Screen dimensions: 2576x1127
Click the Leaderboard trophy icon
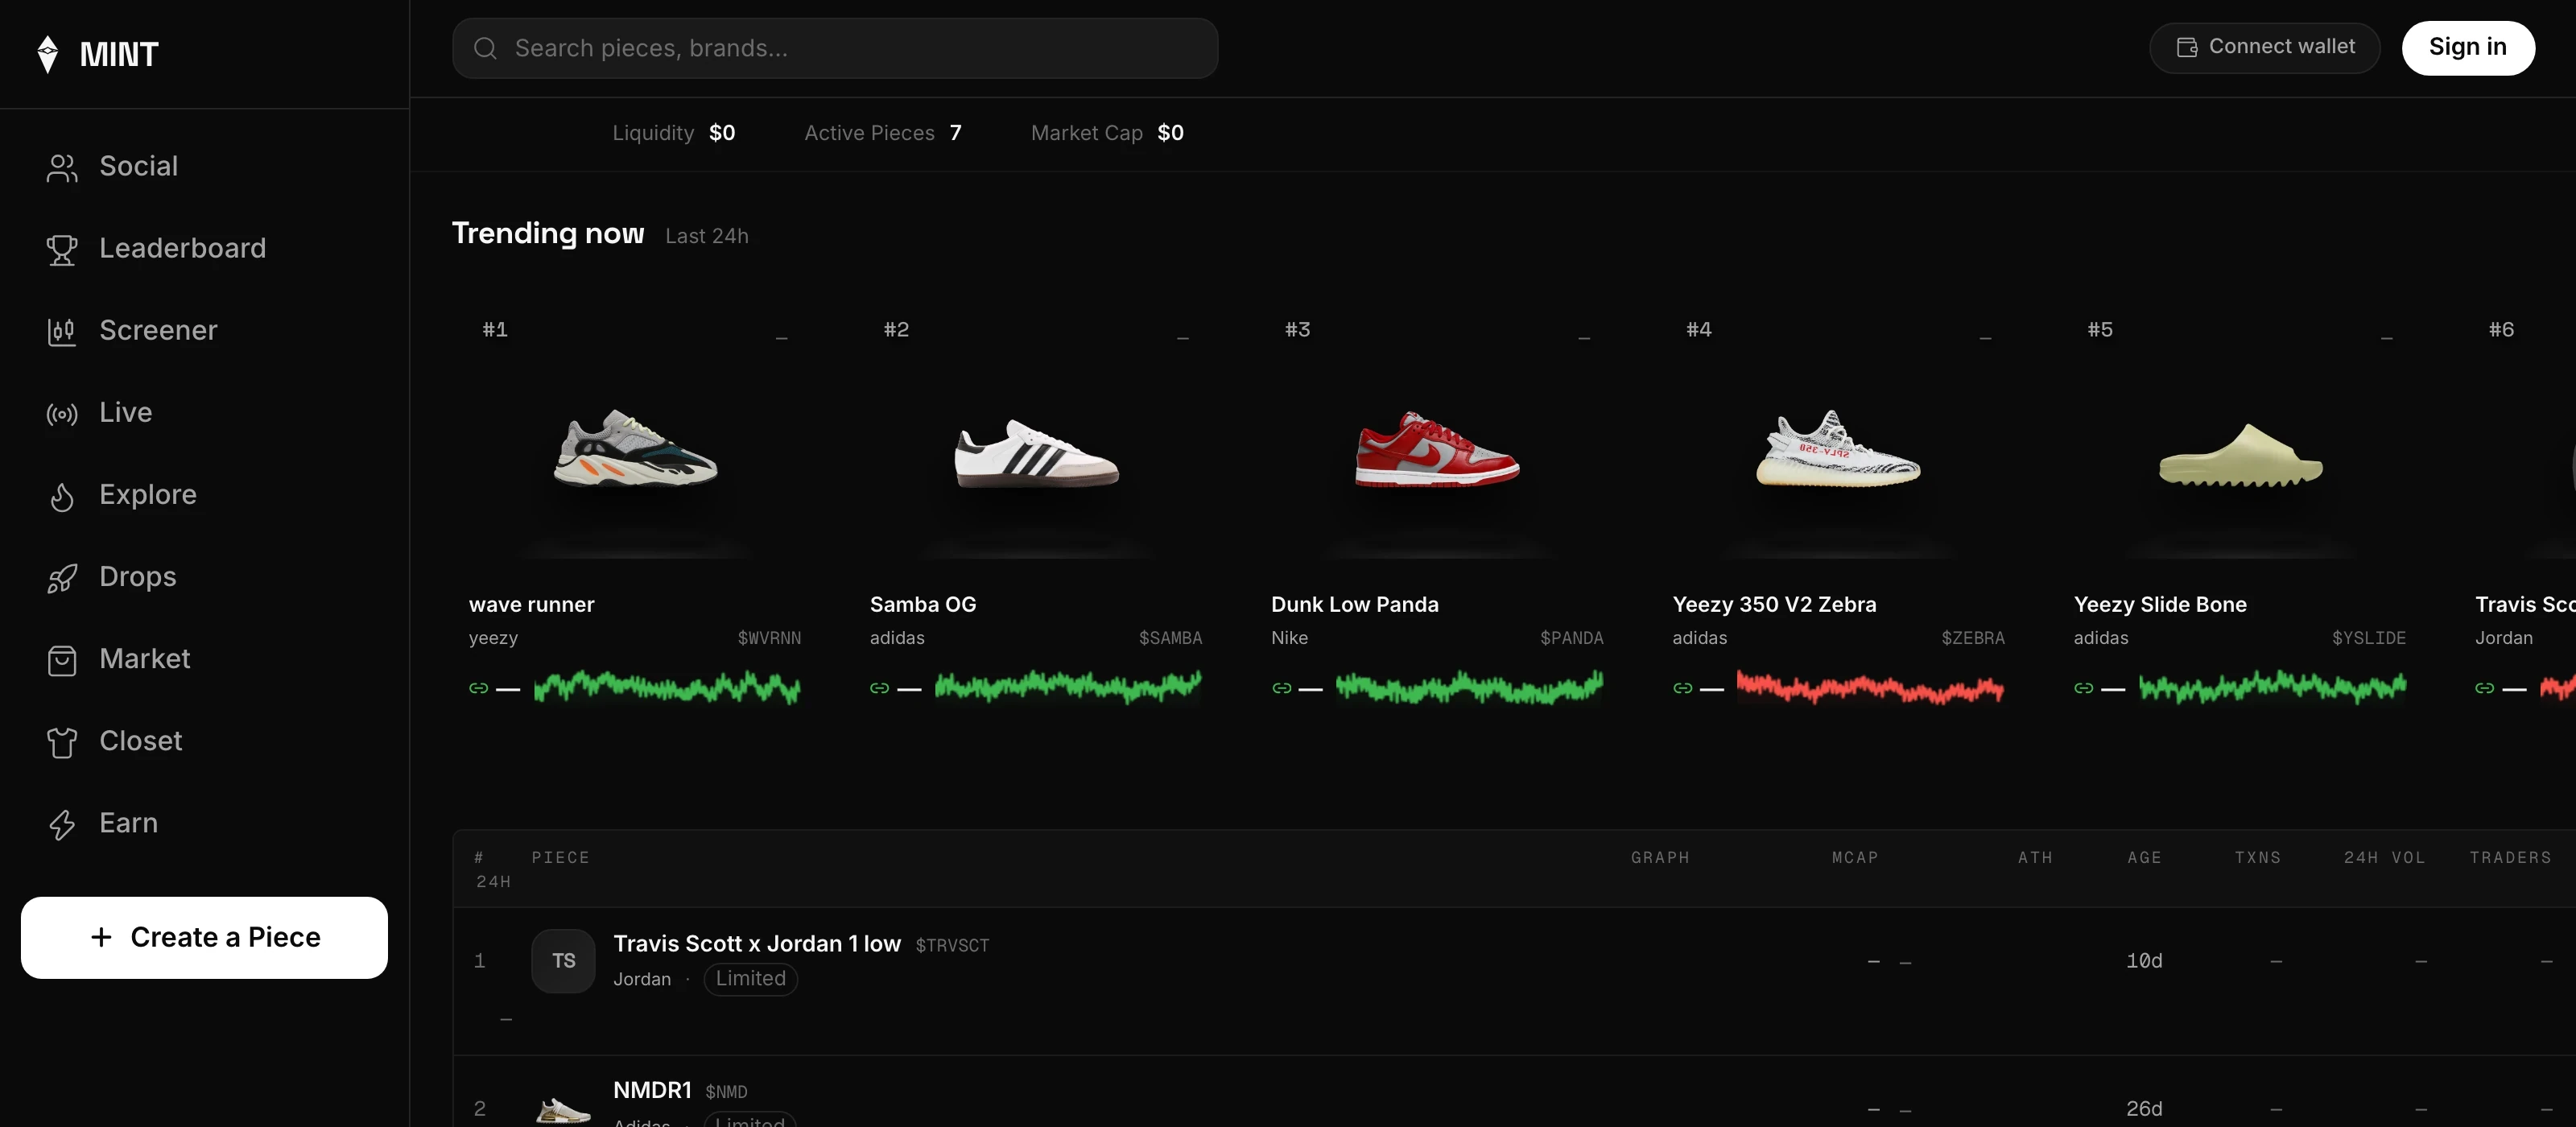click(62, 249)
